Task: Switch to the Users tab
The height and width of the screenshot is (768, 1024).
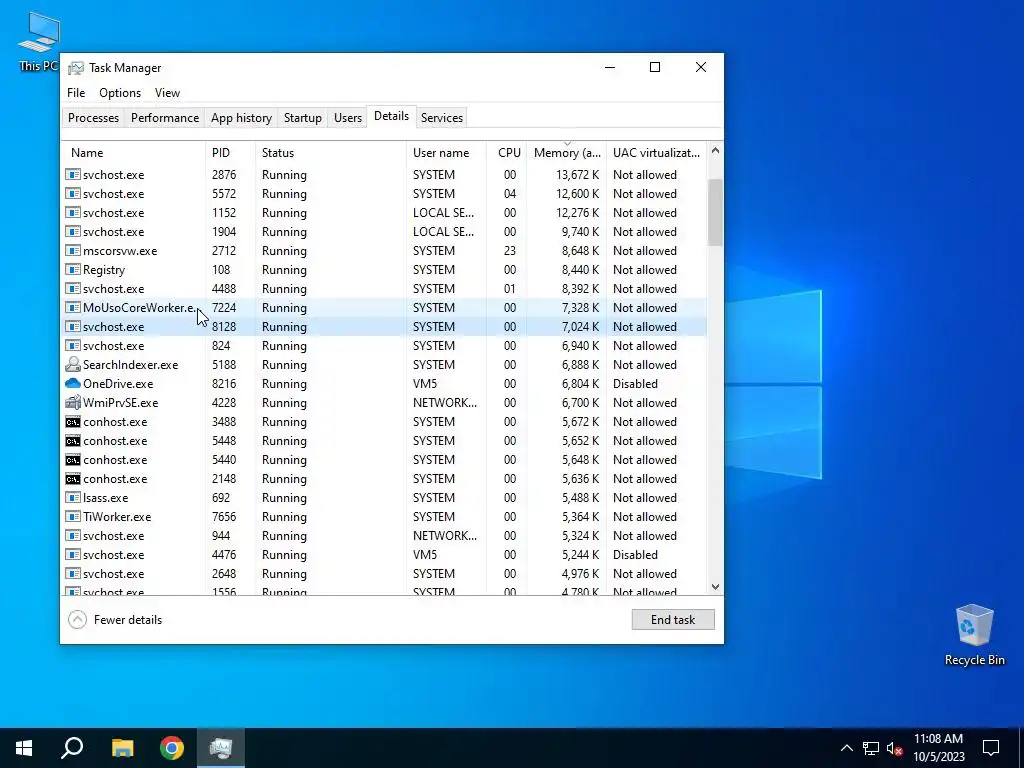Action: point(347,118)
